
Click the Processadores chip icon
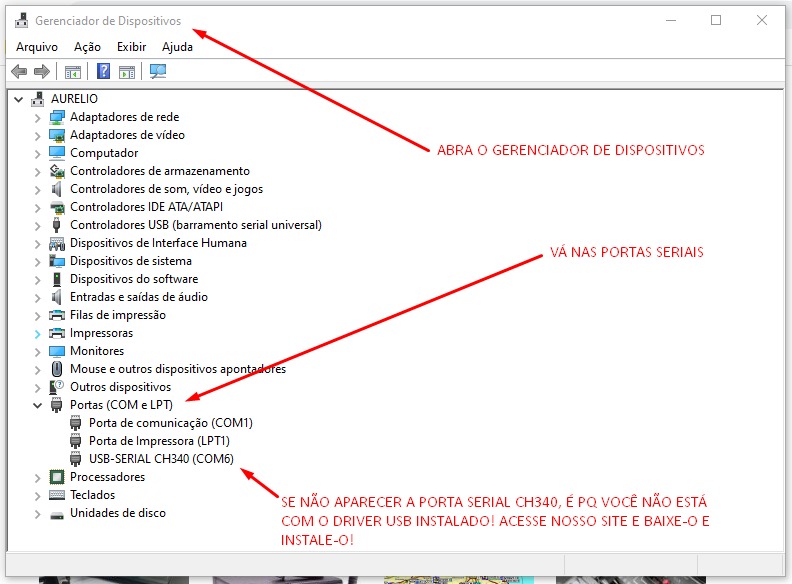click(x=57, y=477)
